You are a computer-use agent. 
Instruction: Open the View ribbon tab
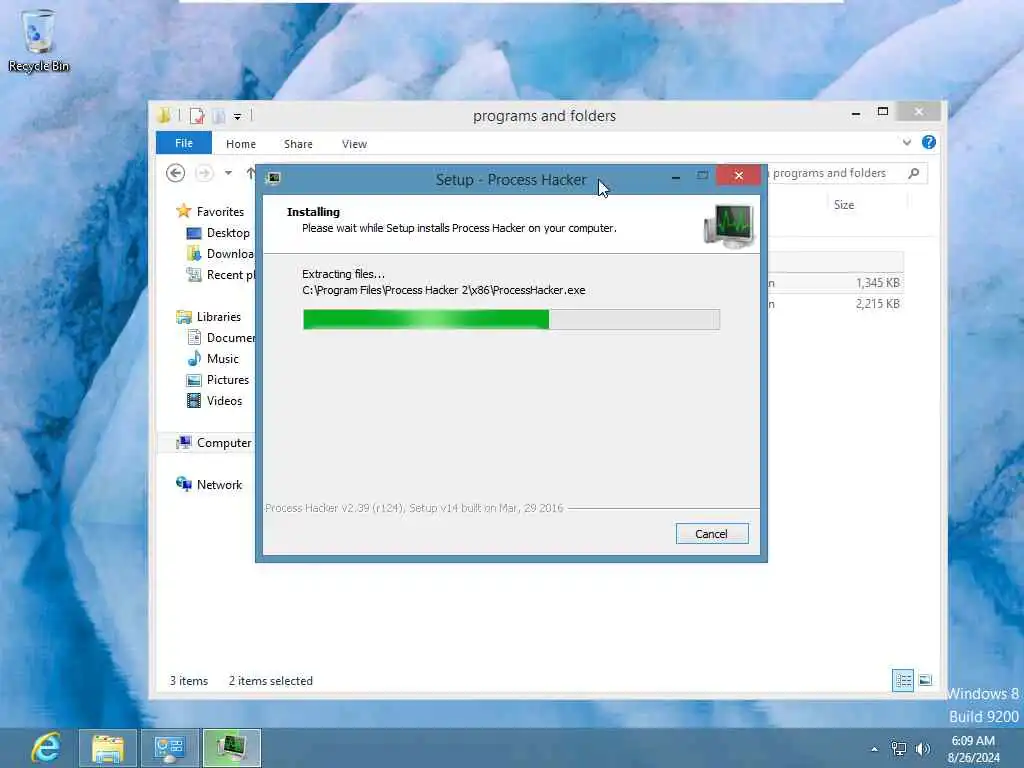(354, 144)
